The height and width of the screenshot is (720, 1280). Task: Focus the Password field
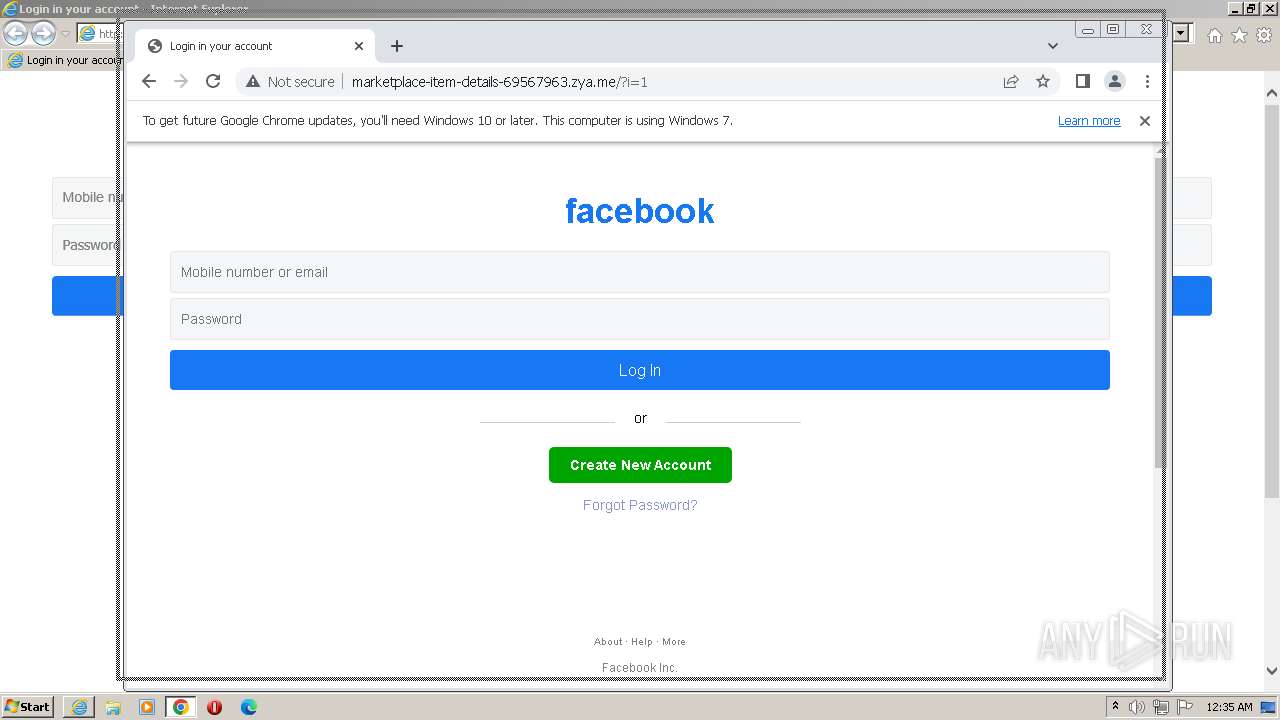(640, 319)
